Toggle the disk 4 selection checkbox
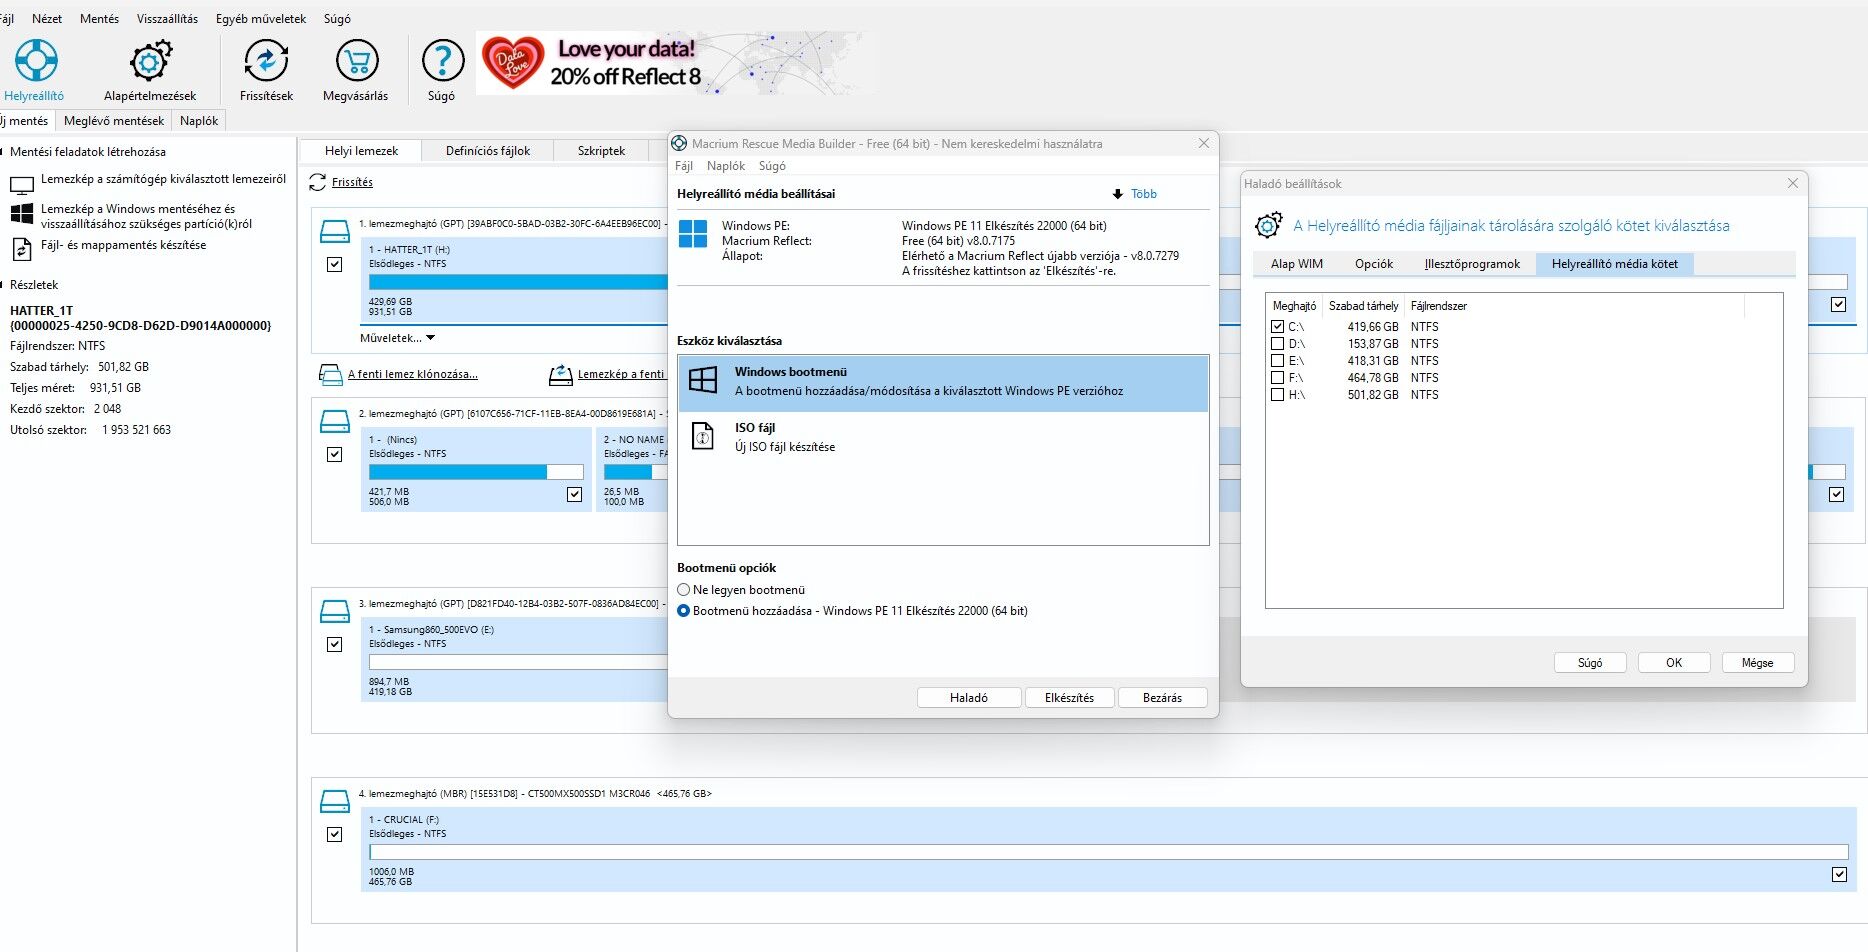Screen dimensions: 1868x952 pos(335,835)
